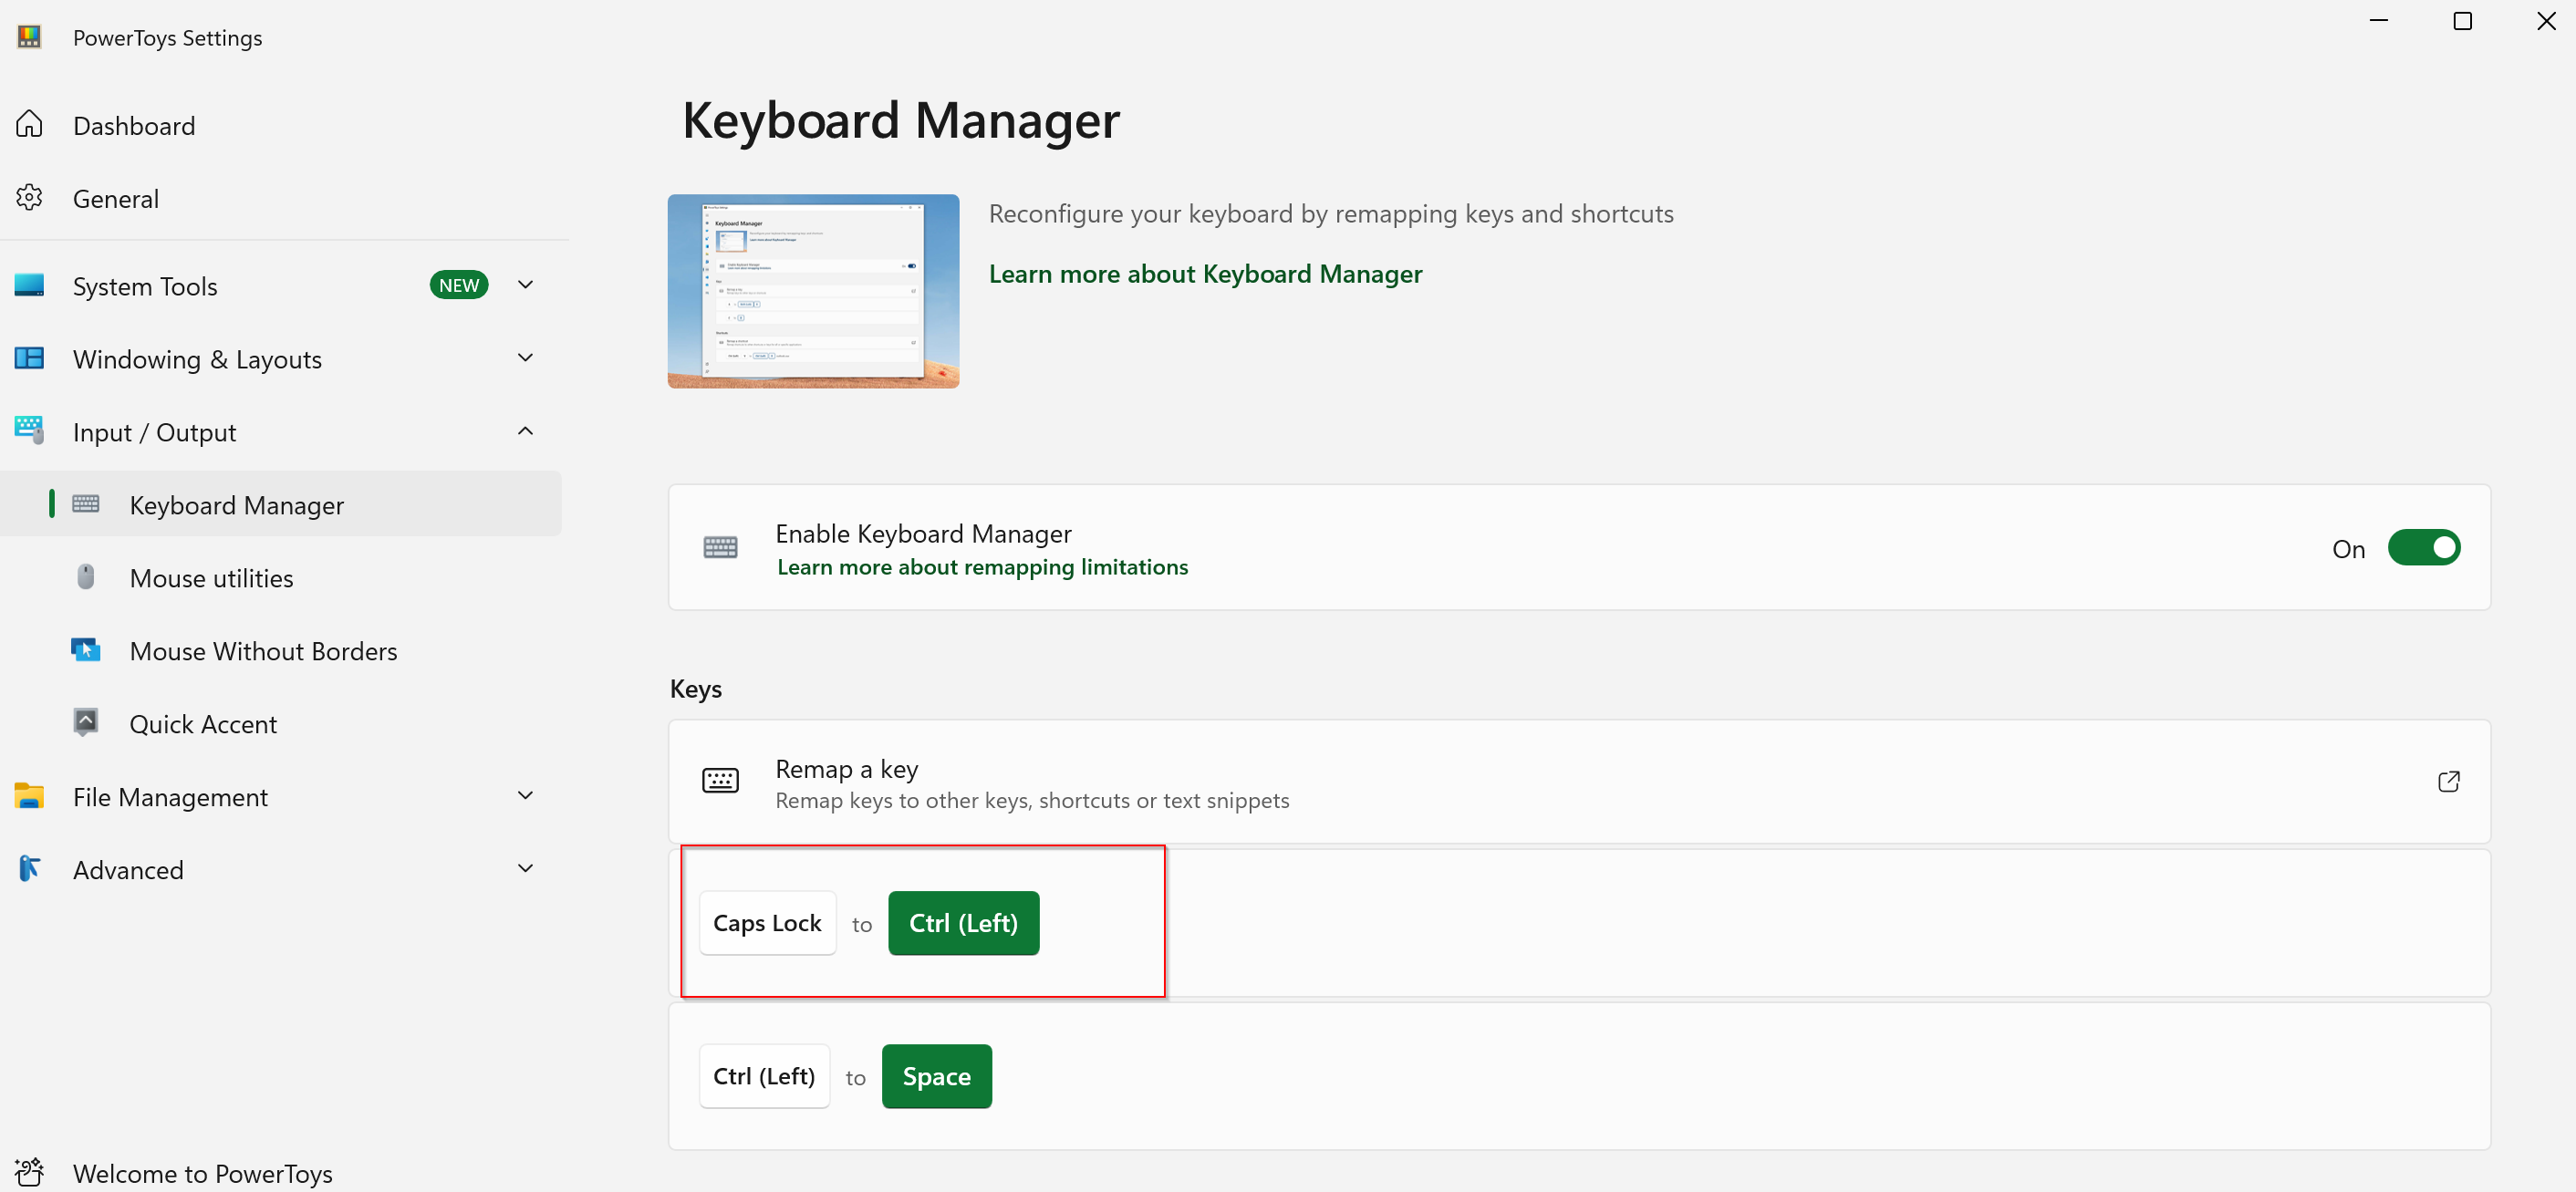The image size is (2576, 1192).
Task: Click the Keyboard Manager sidebar icon
Action: point(86,504)
